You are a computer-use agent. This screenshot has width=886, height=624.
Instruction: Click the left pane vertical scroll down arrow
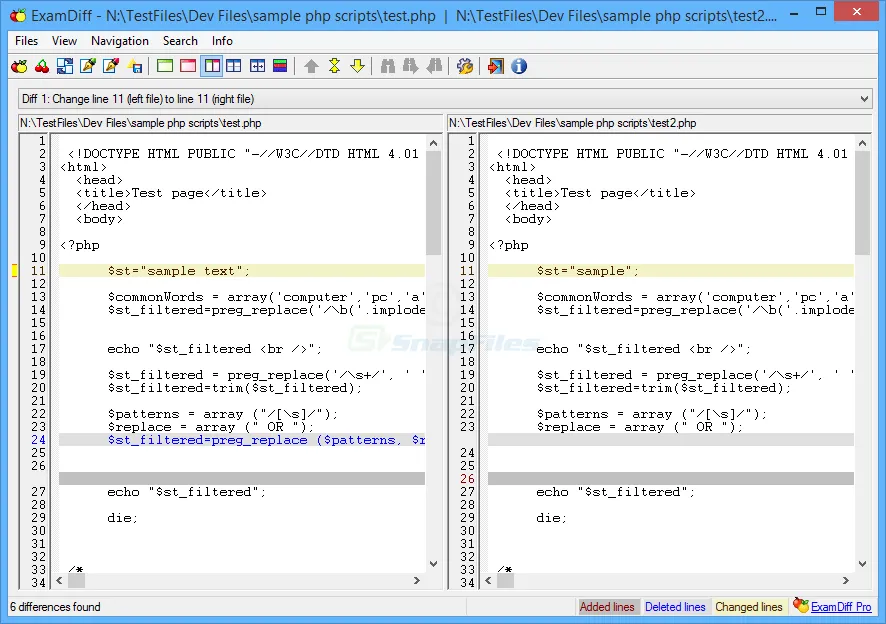coord(433,564)
